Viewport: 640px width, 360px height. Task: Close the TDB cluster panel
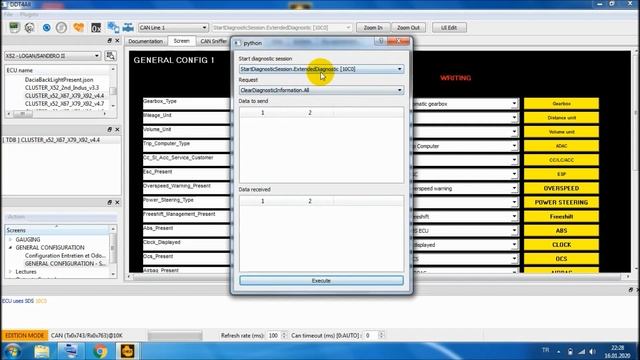[117, 129]
